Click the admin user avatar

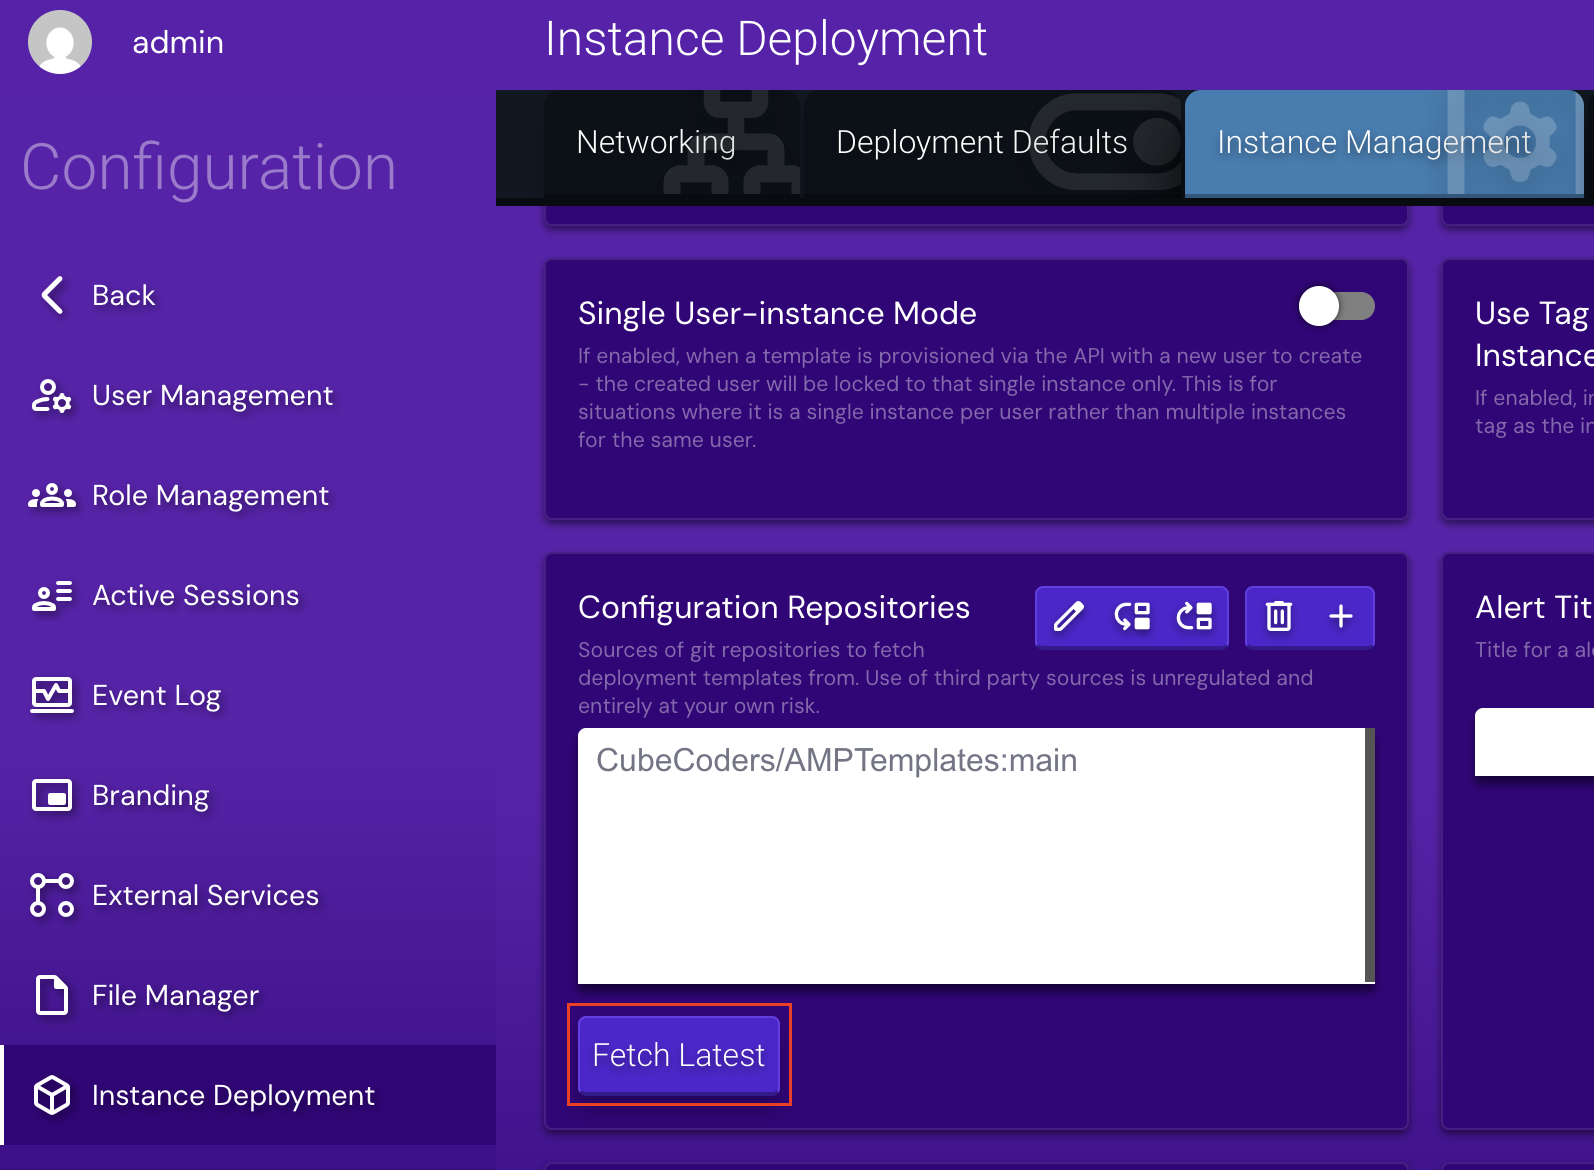[60, 42]
